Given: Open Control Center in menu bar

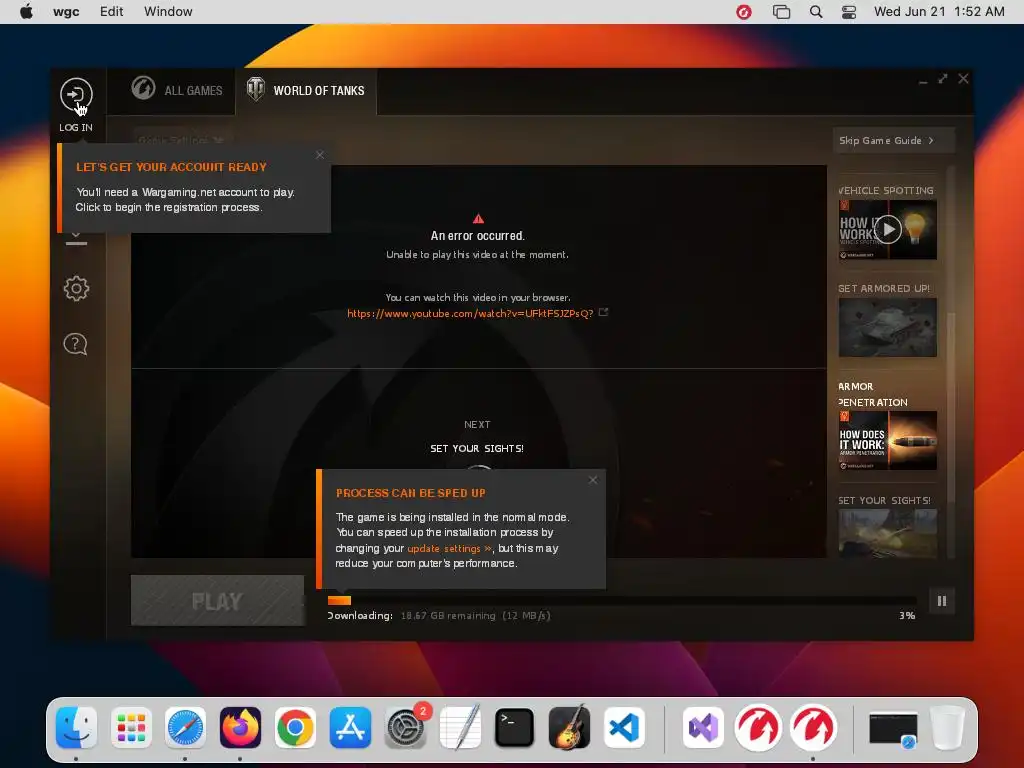Looking at the screenshot, I should pyautogui.click(x=848, y=12).
